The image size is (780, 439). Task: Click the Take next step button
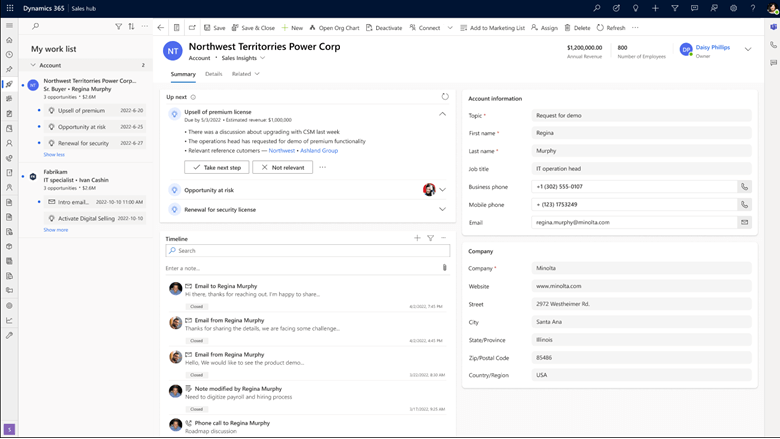tap(216, 168)
